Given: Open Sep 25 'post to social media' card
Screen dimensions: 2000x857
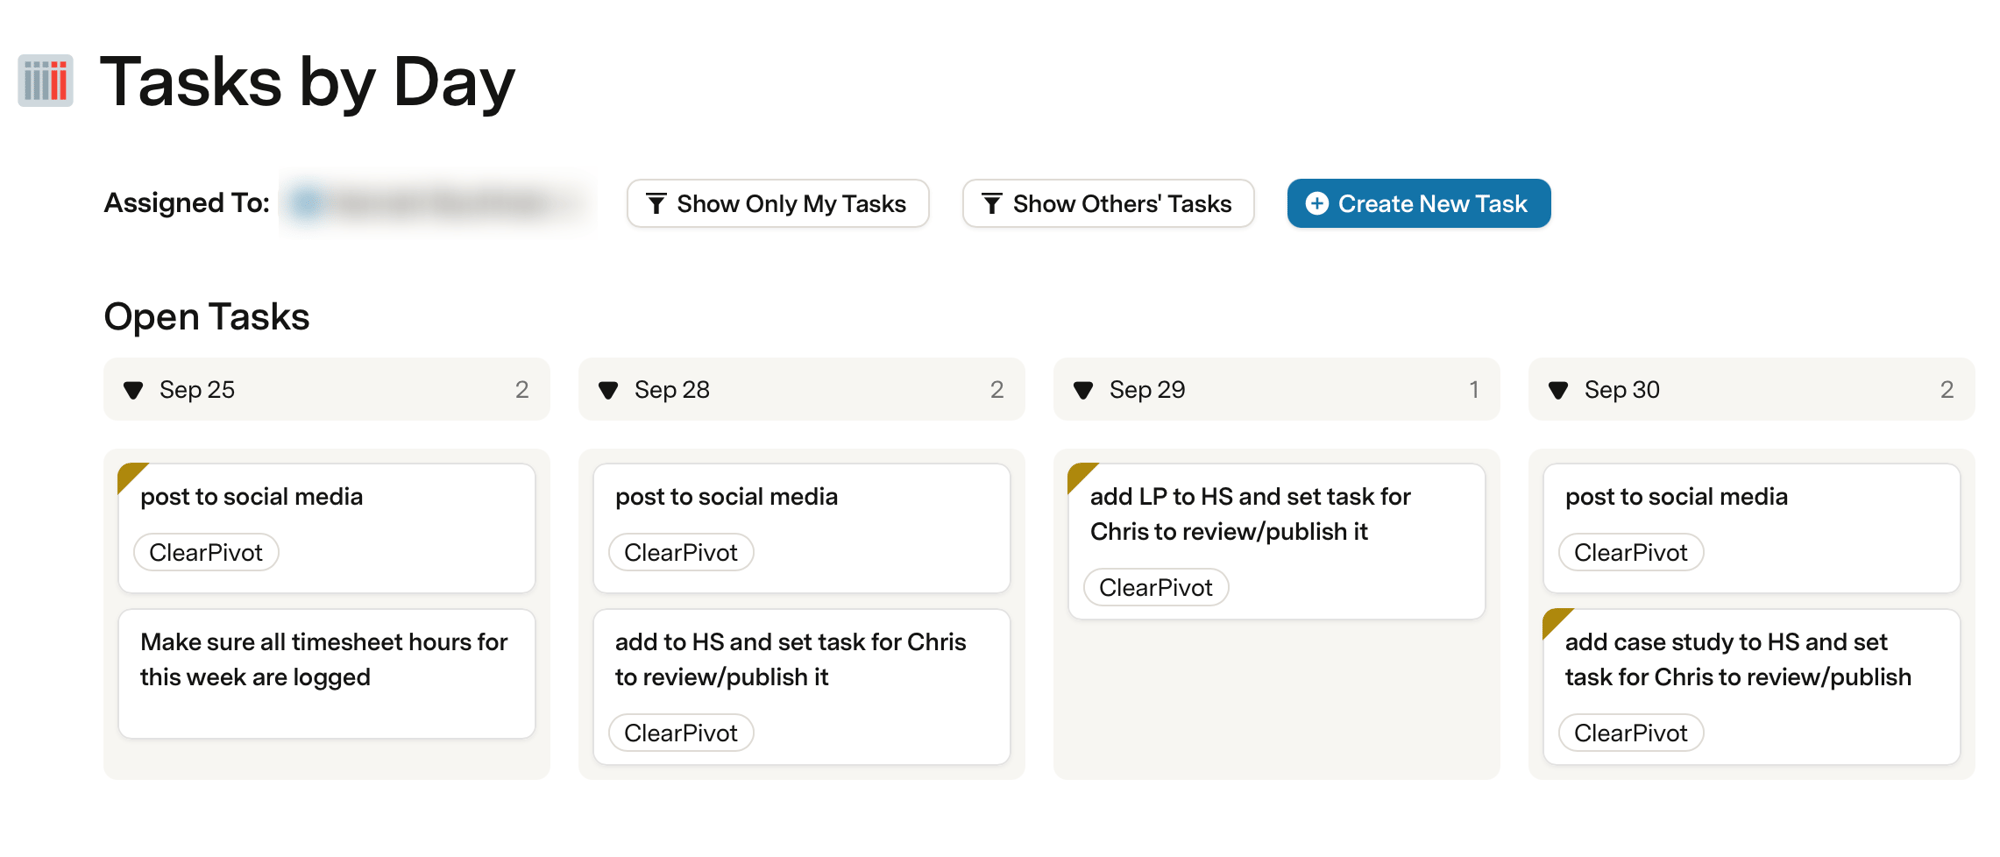Looking at the screenshot, I should 327,528.
